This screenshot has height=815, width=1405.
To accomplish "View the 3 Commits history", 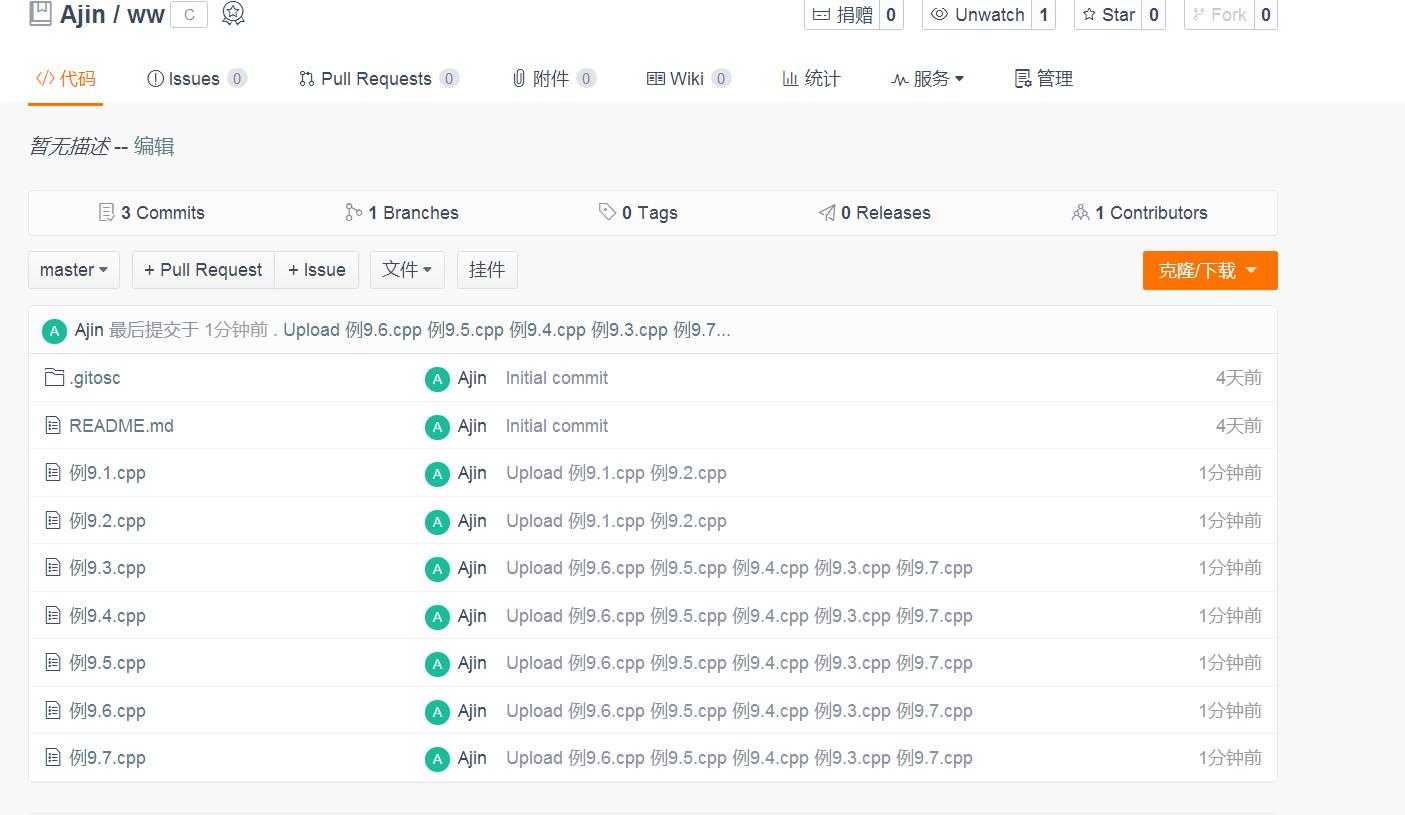I will [x=151, y=212].
